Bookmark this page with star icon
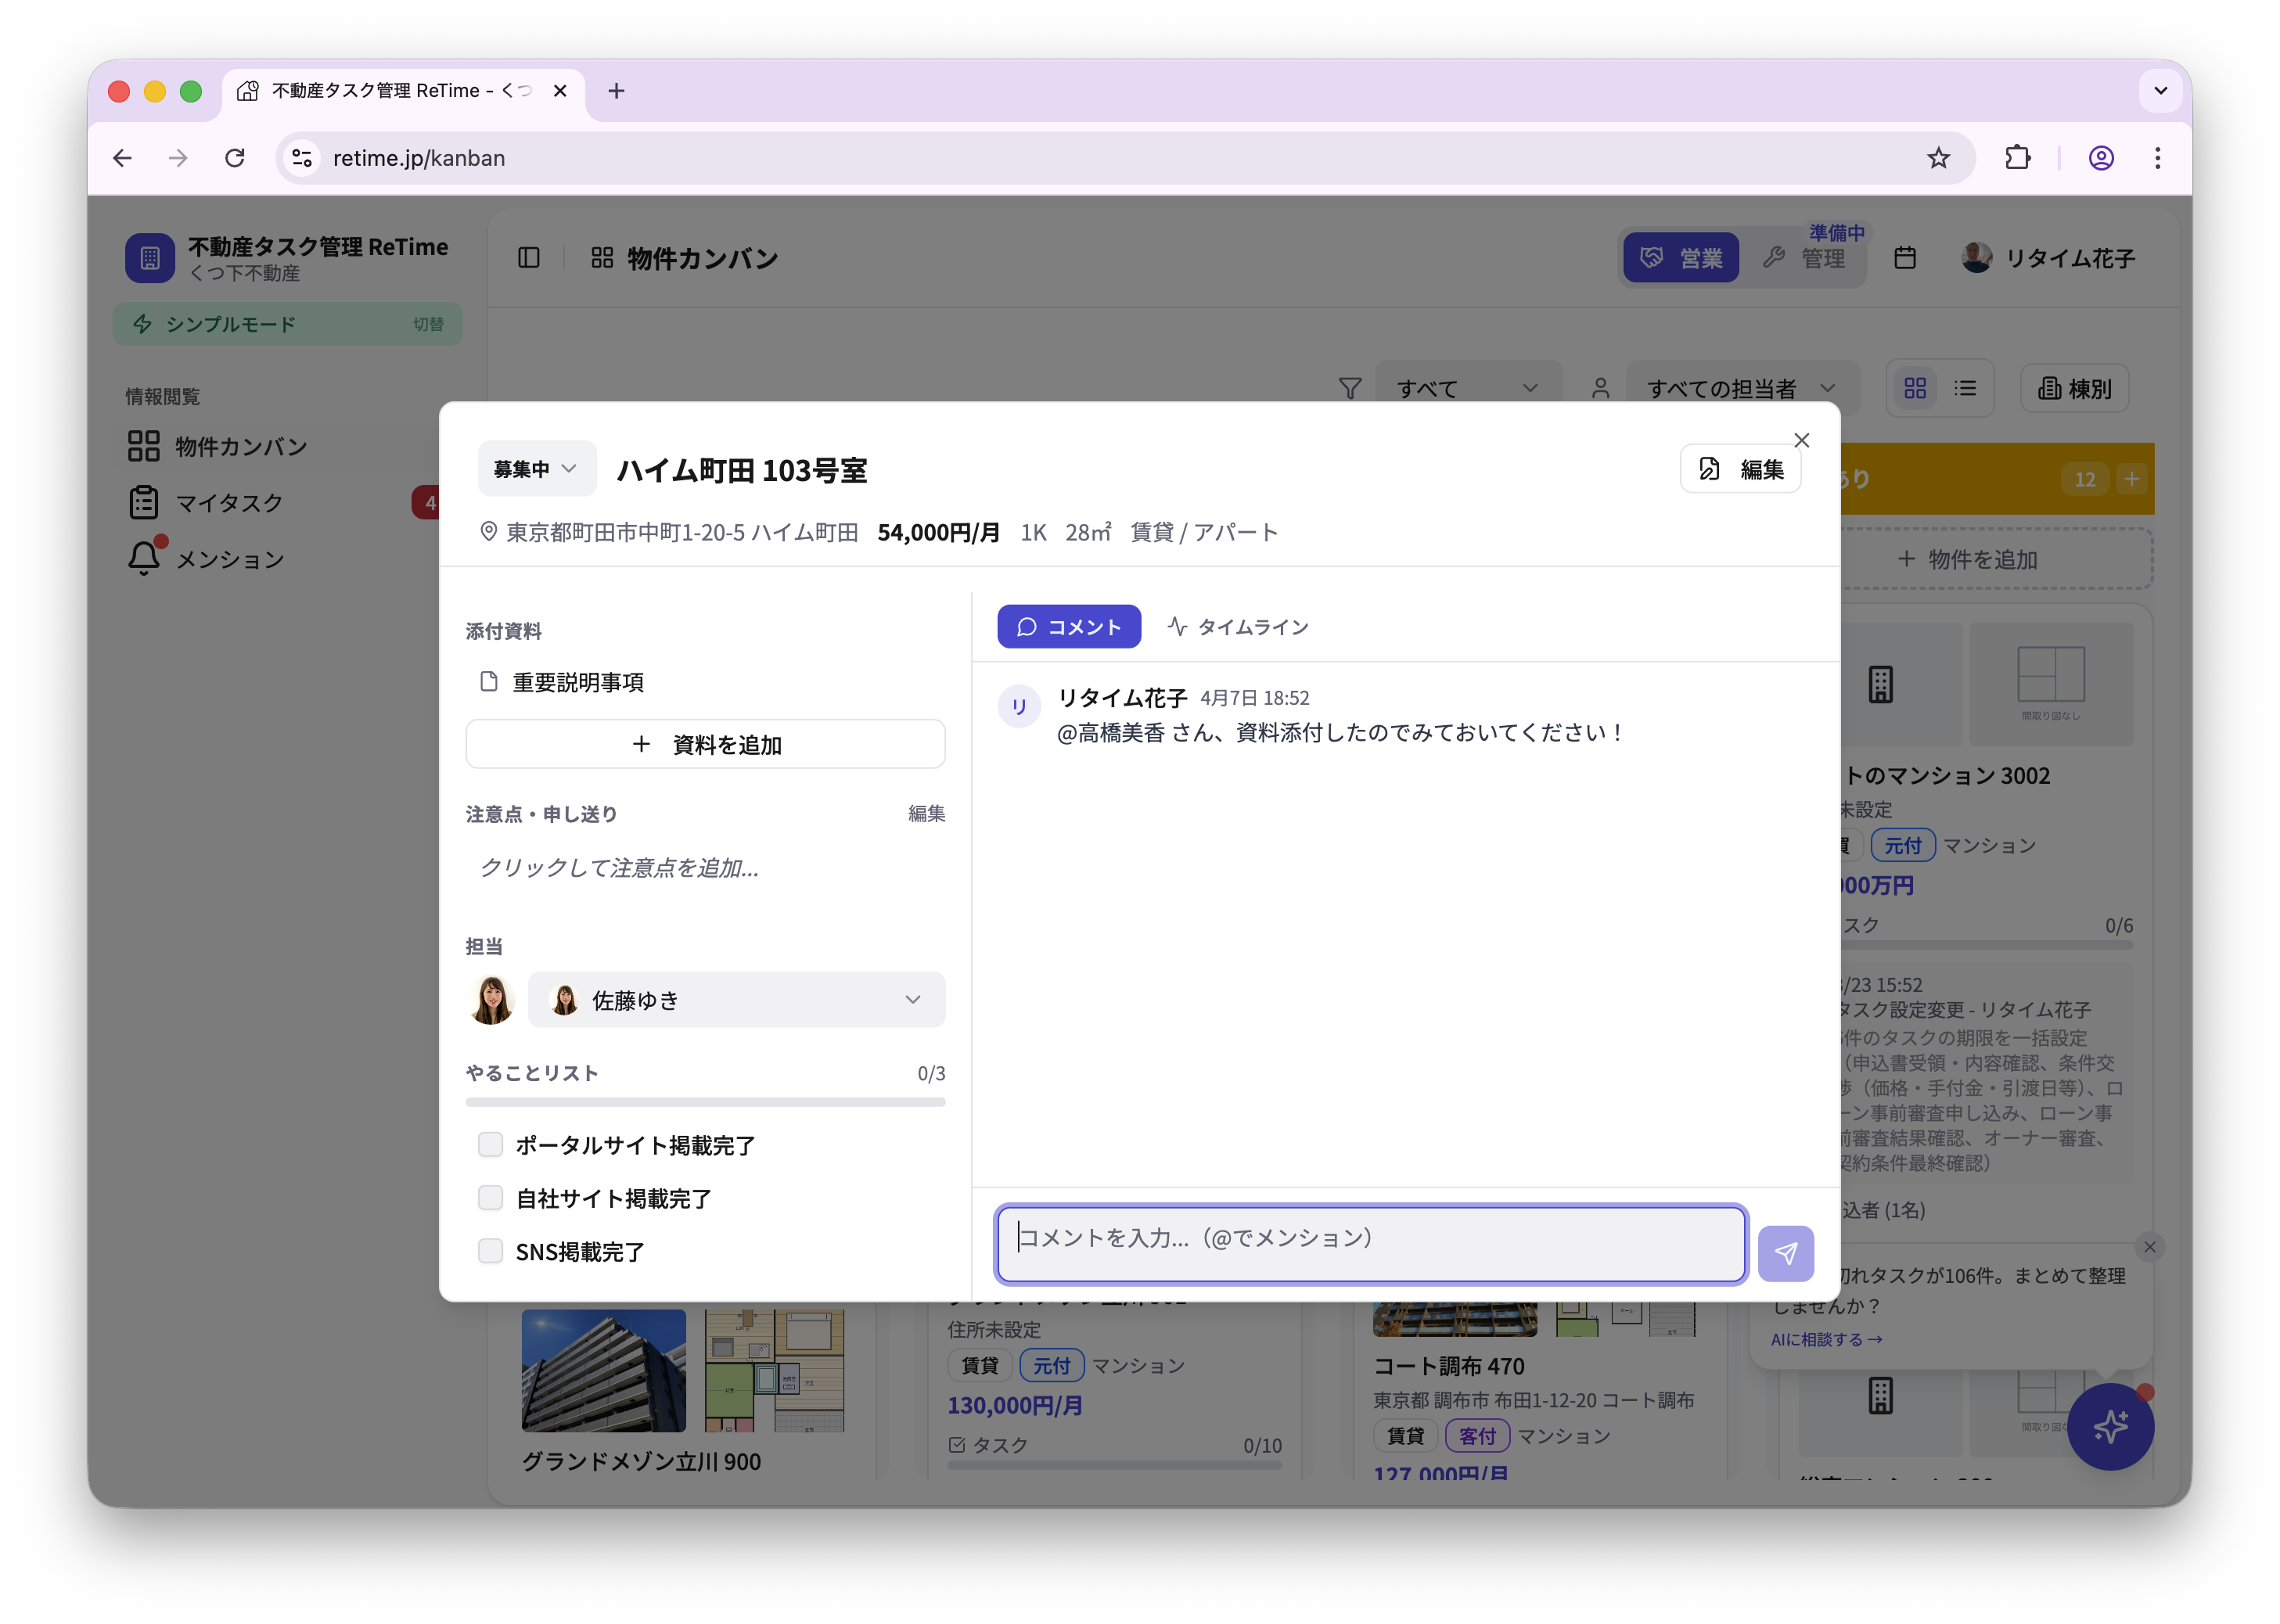This screenshot has width=2280, height=1624. pos(1938,158)
